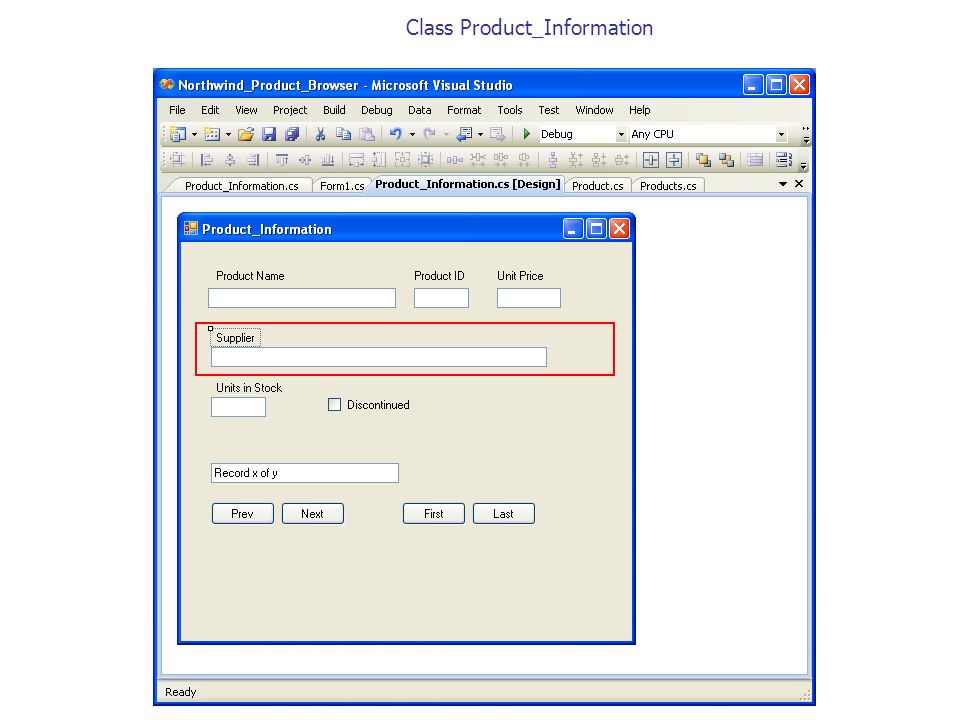
Task: Click the Copy icon
Action: coord(343,134)
